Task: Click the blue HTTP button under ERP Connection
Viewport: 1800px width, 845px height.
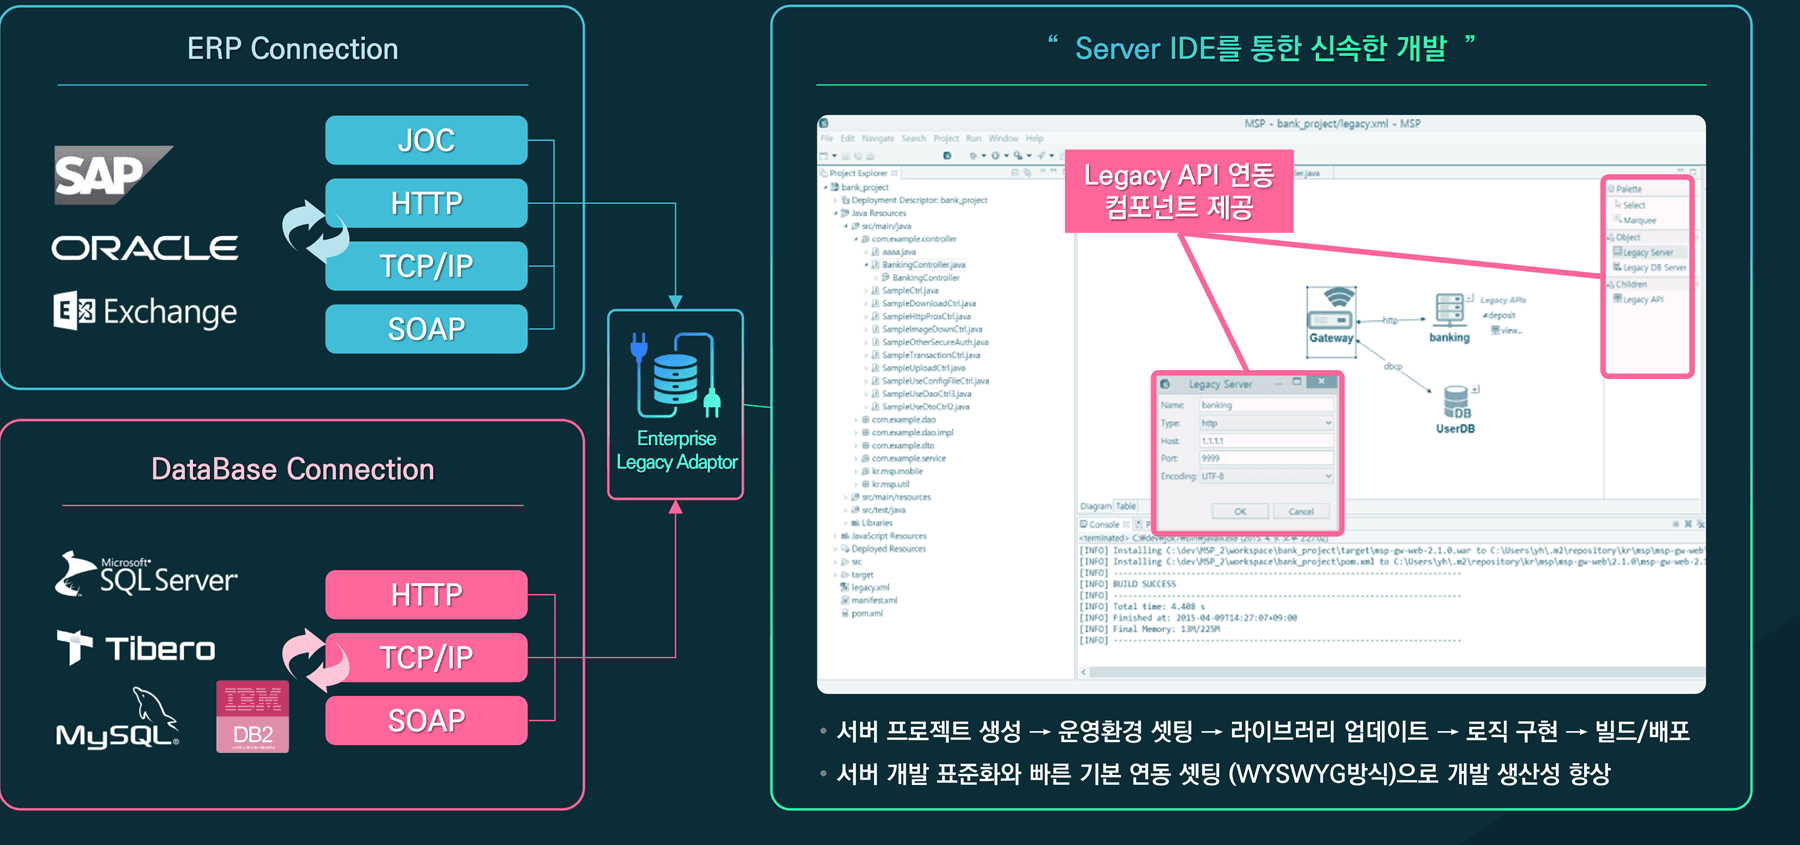Action: tap(426, 203)
